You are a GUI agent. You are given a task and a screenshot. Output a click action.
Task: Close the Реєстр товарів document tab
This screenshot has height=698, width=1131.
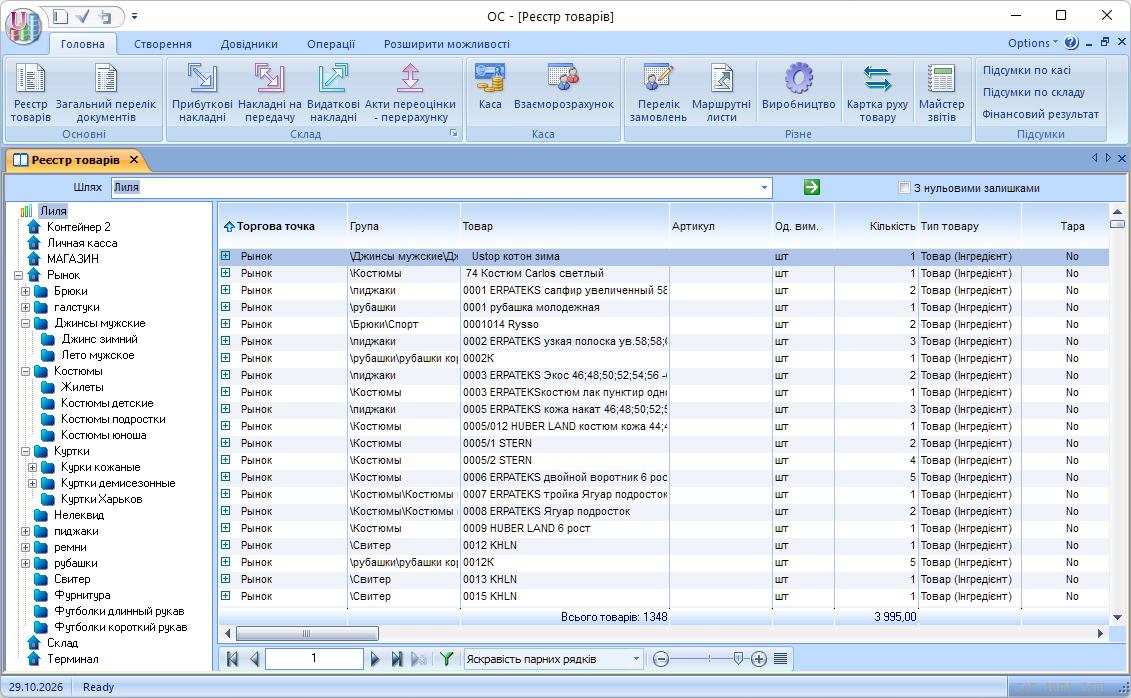[x=133, y=160]
